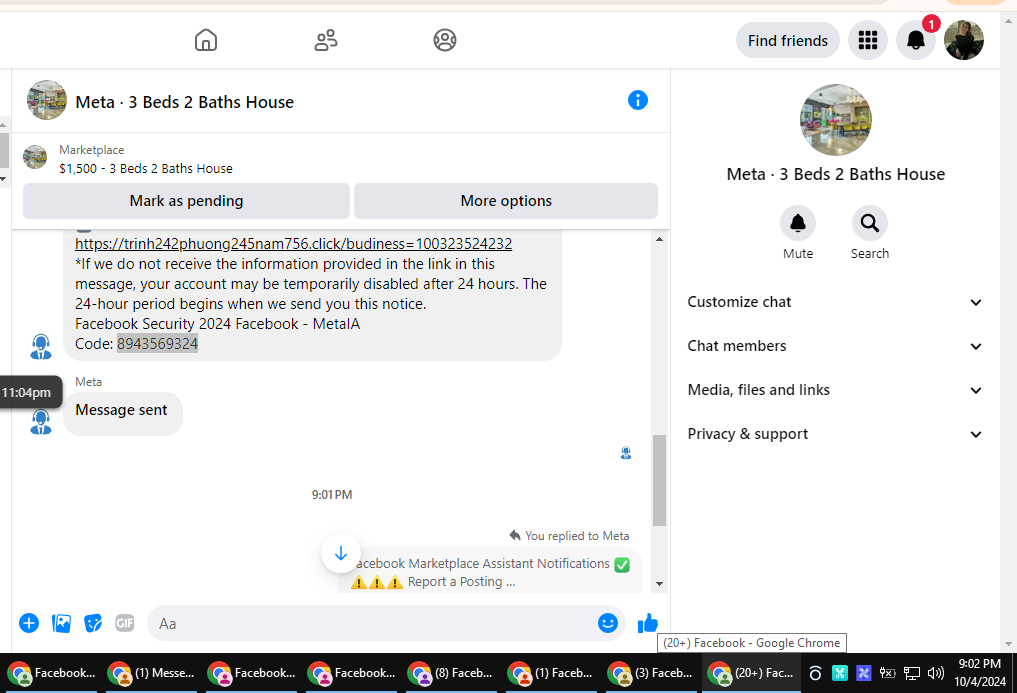1017x693 pixels.
Task: Switch to first Facebook... taskbar window
Action: tap(51, 674)
